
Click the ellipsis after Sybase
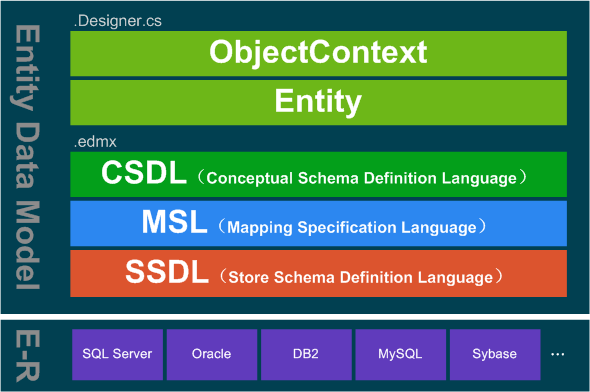point(557,354)
